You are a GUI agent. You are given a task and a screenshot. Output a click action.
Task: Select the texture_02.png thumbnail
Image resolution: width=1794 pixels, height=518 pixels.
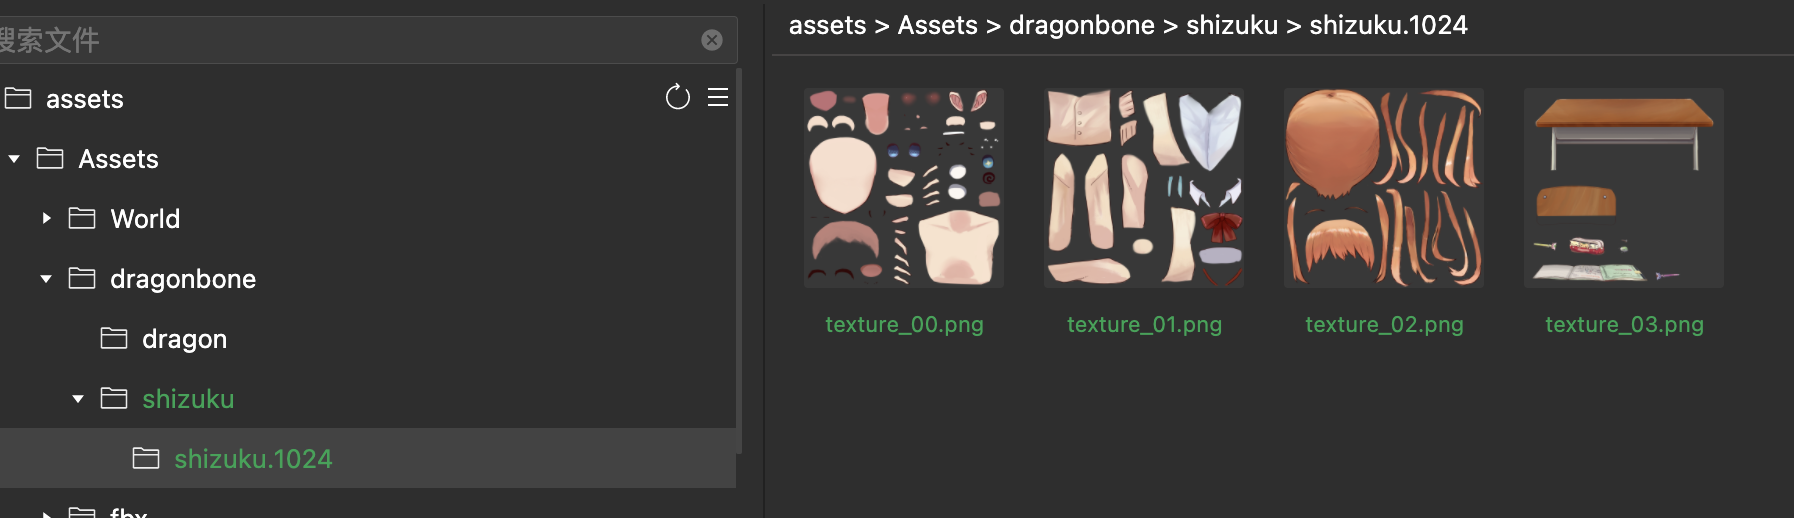[x=1384, y=188]
